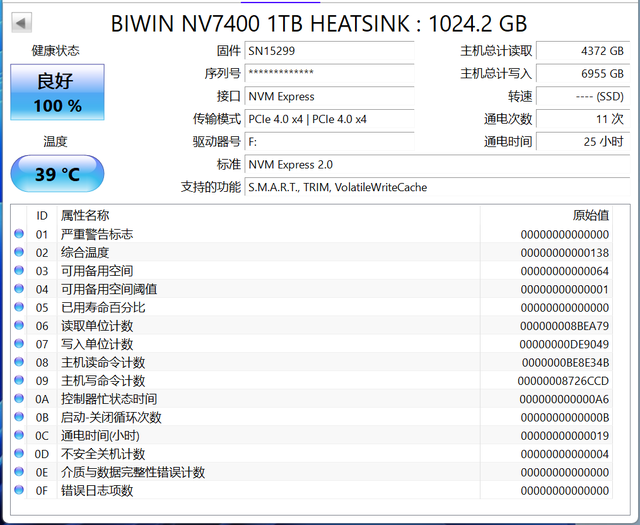Click the 良好 100 % health status button

(x=57, y=92)
